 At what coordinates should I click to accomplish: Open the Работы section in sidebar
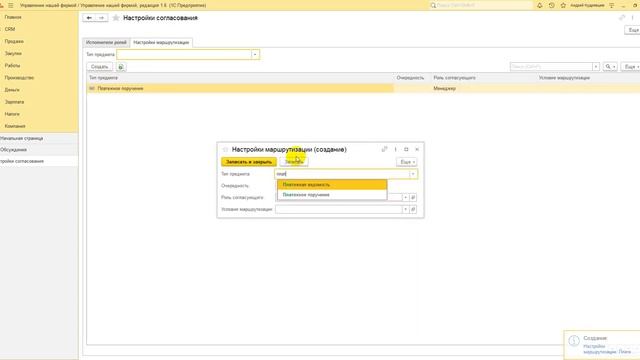[x=12, y=65]
